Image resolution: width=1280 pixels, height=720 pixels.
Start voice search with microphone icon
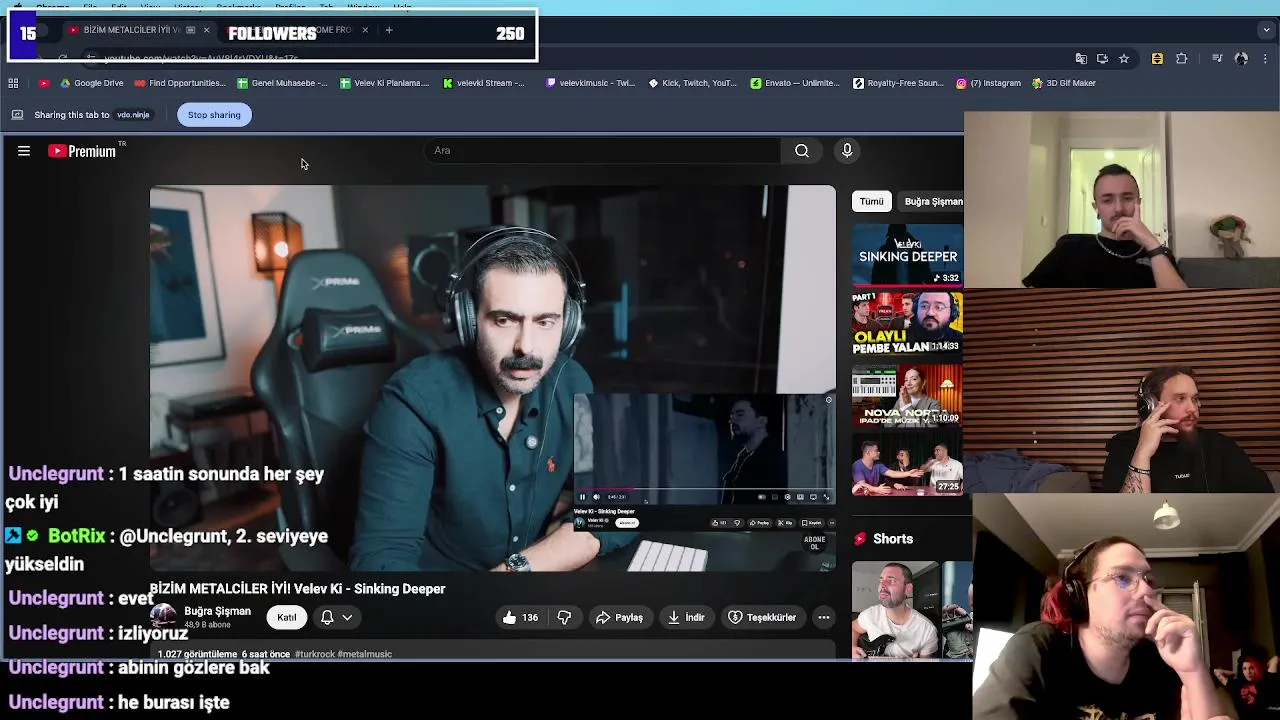click(847, 150)
